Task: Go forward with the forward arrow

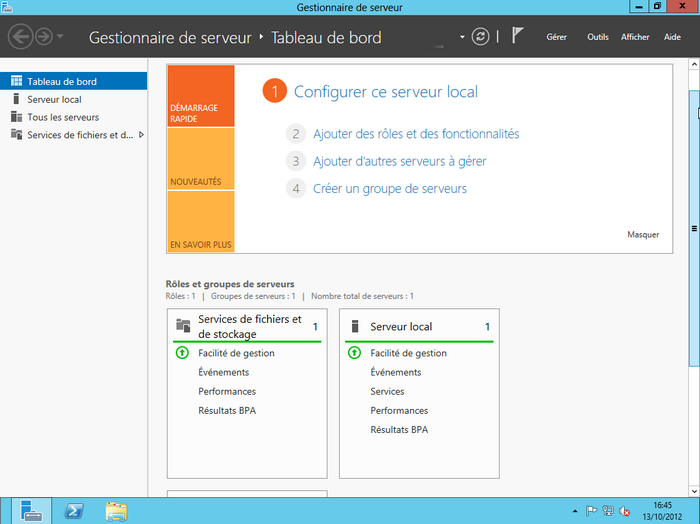Action: pos(44,37)
